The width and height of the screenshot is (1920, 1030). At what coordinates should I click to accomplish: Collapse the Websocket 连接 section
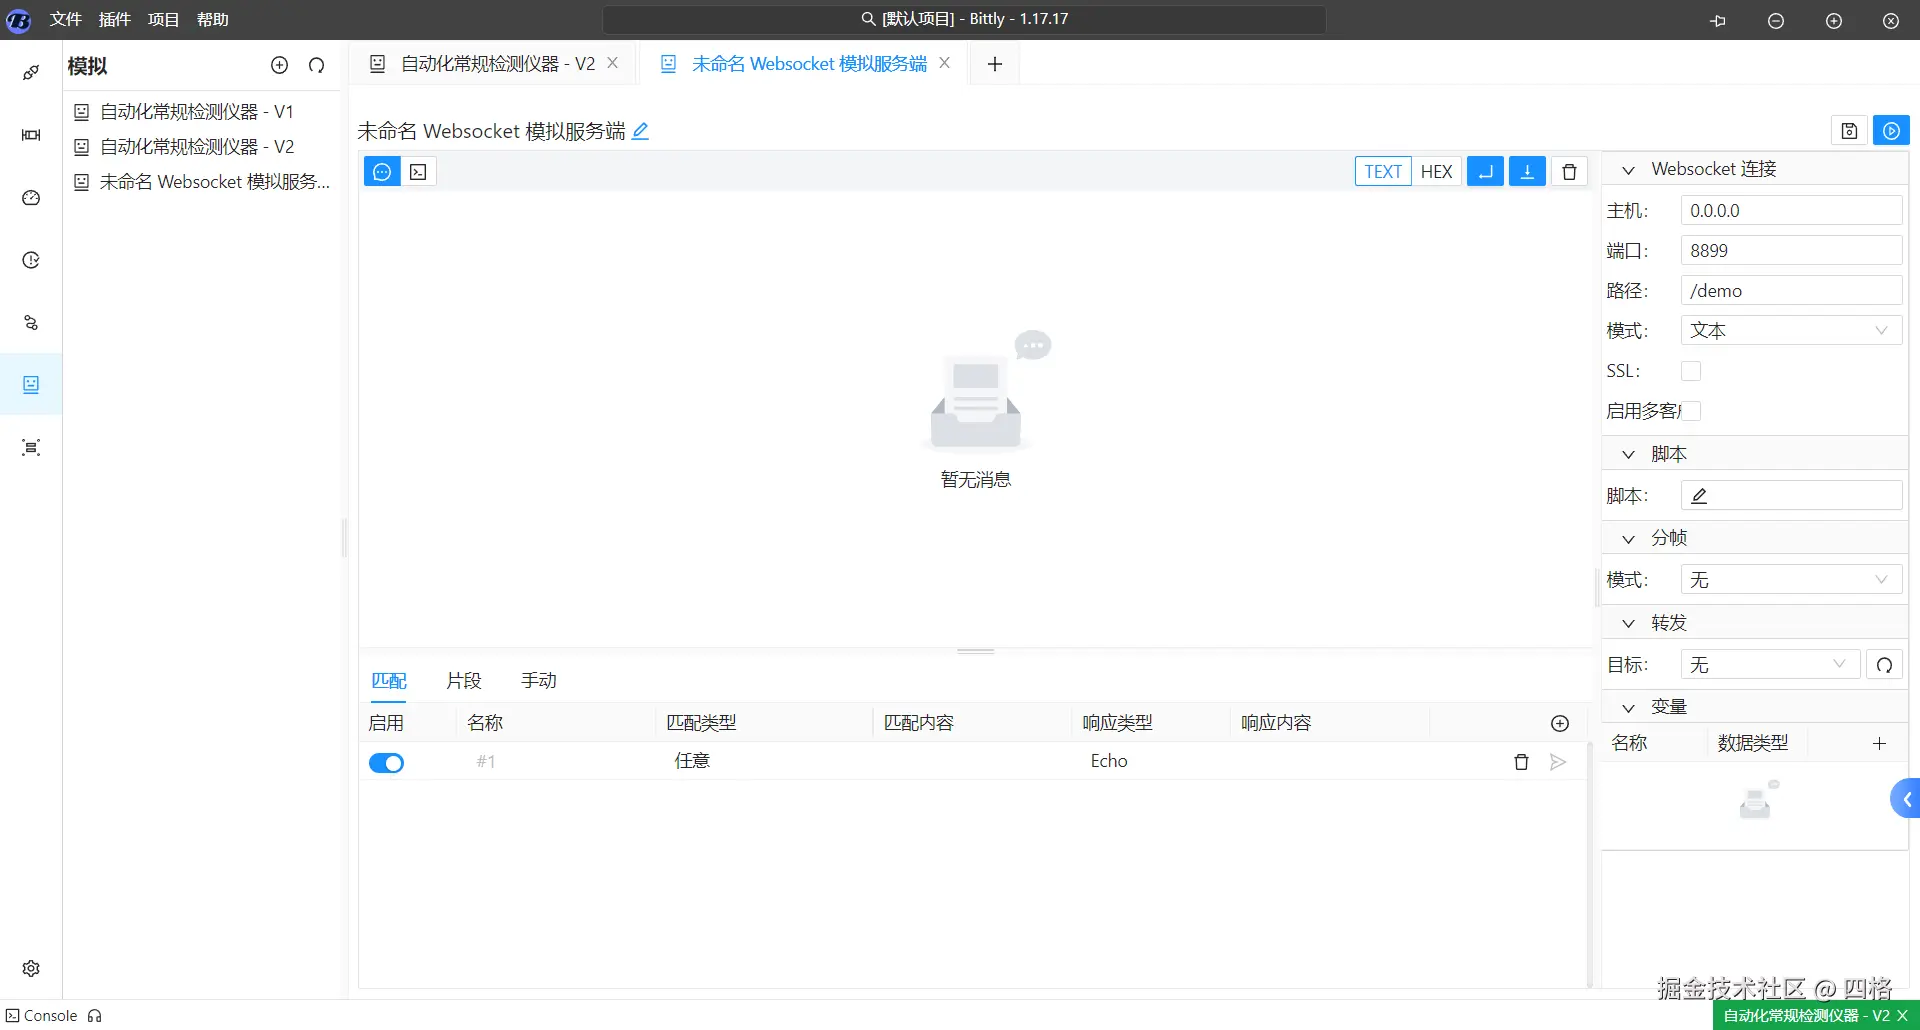click(x=1628, y=170)
